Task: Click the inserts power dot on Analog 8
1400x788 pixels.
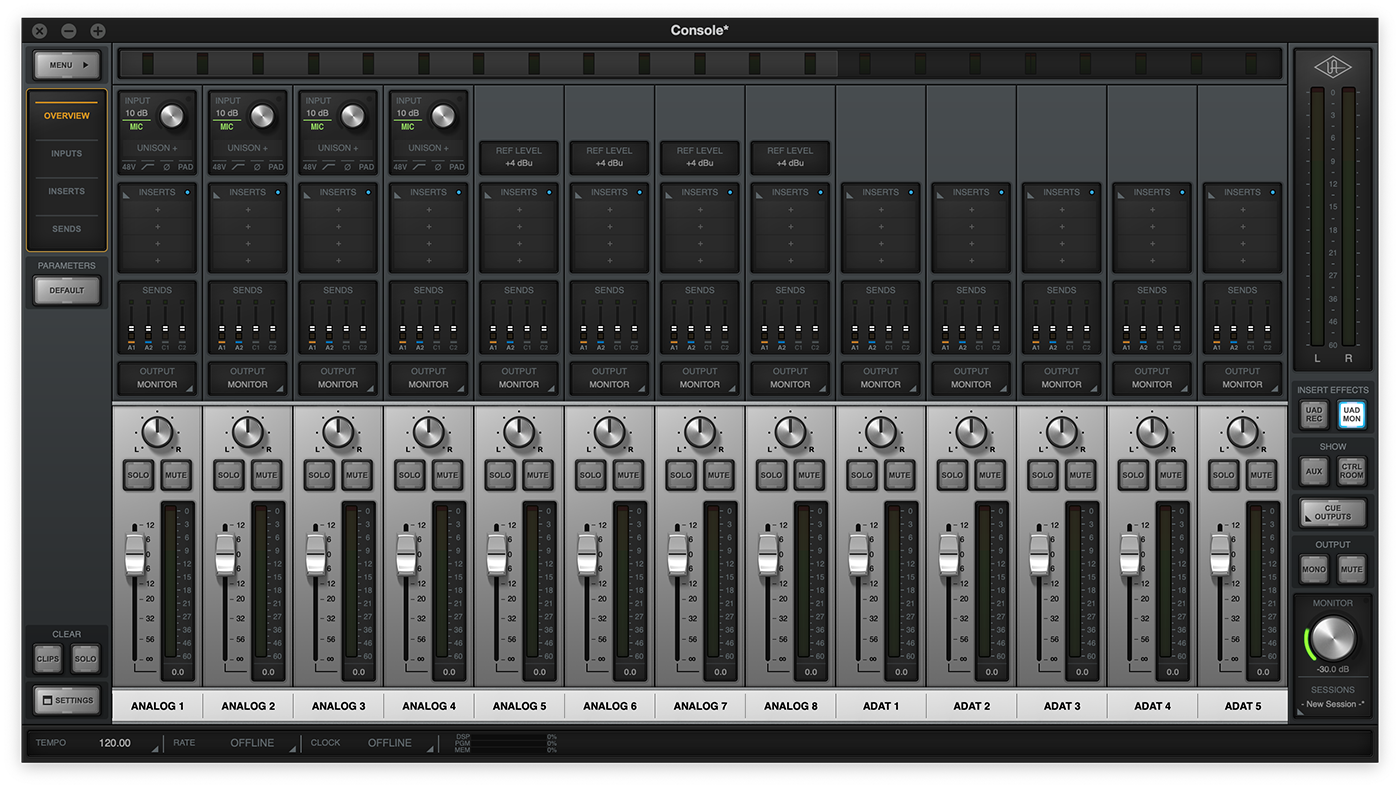Action: 820,192
